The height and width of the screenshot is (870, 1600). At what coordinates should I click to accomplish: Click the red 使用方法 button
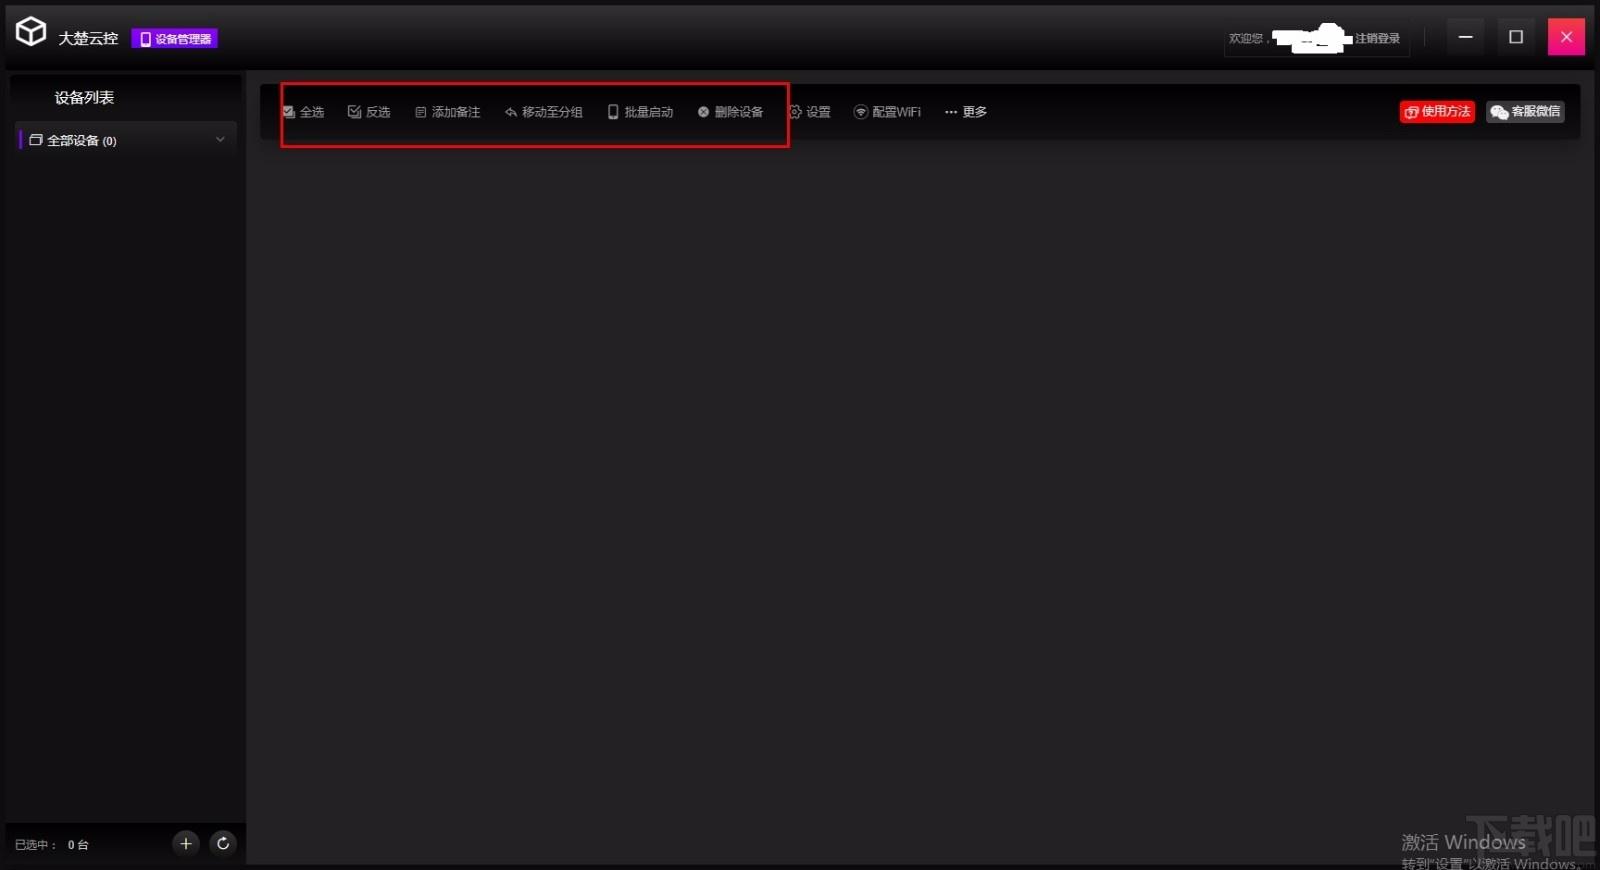1437,112
